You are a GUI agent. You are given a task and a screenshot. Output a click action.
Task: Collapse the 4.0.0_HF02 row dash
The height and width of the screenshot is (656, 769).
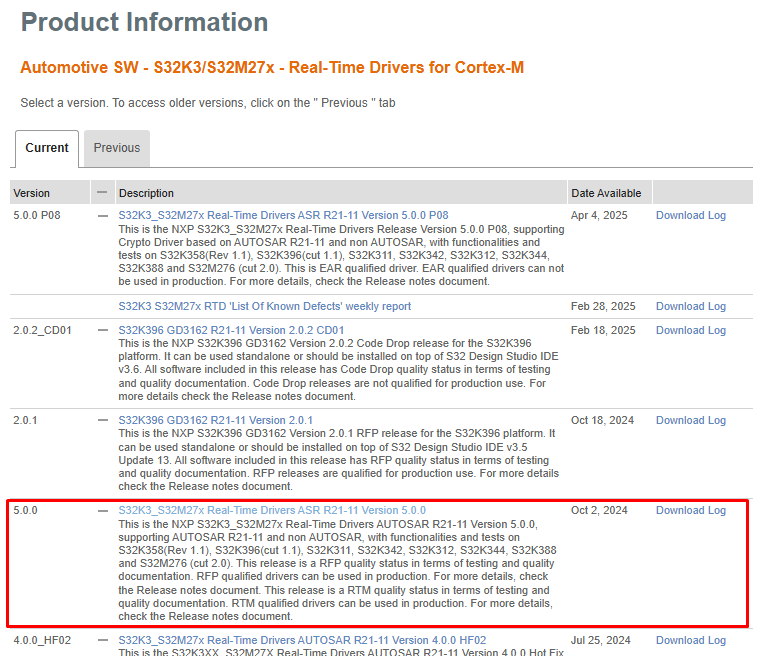[x=102, y=640]
